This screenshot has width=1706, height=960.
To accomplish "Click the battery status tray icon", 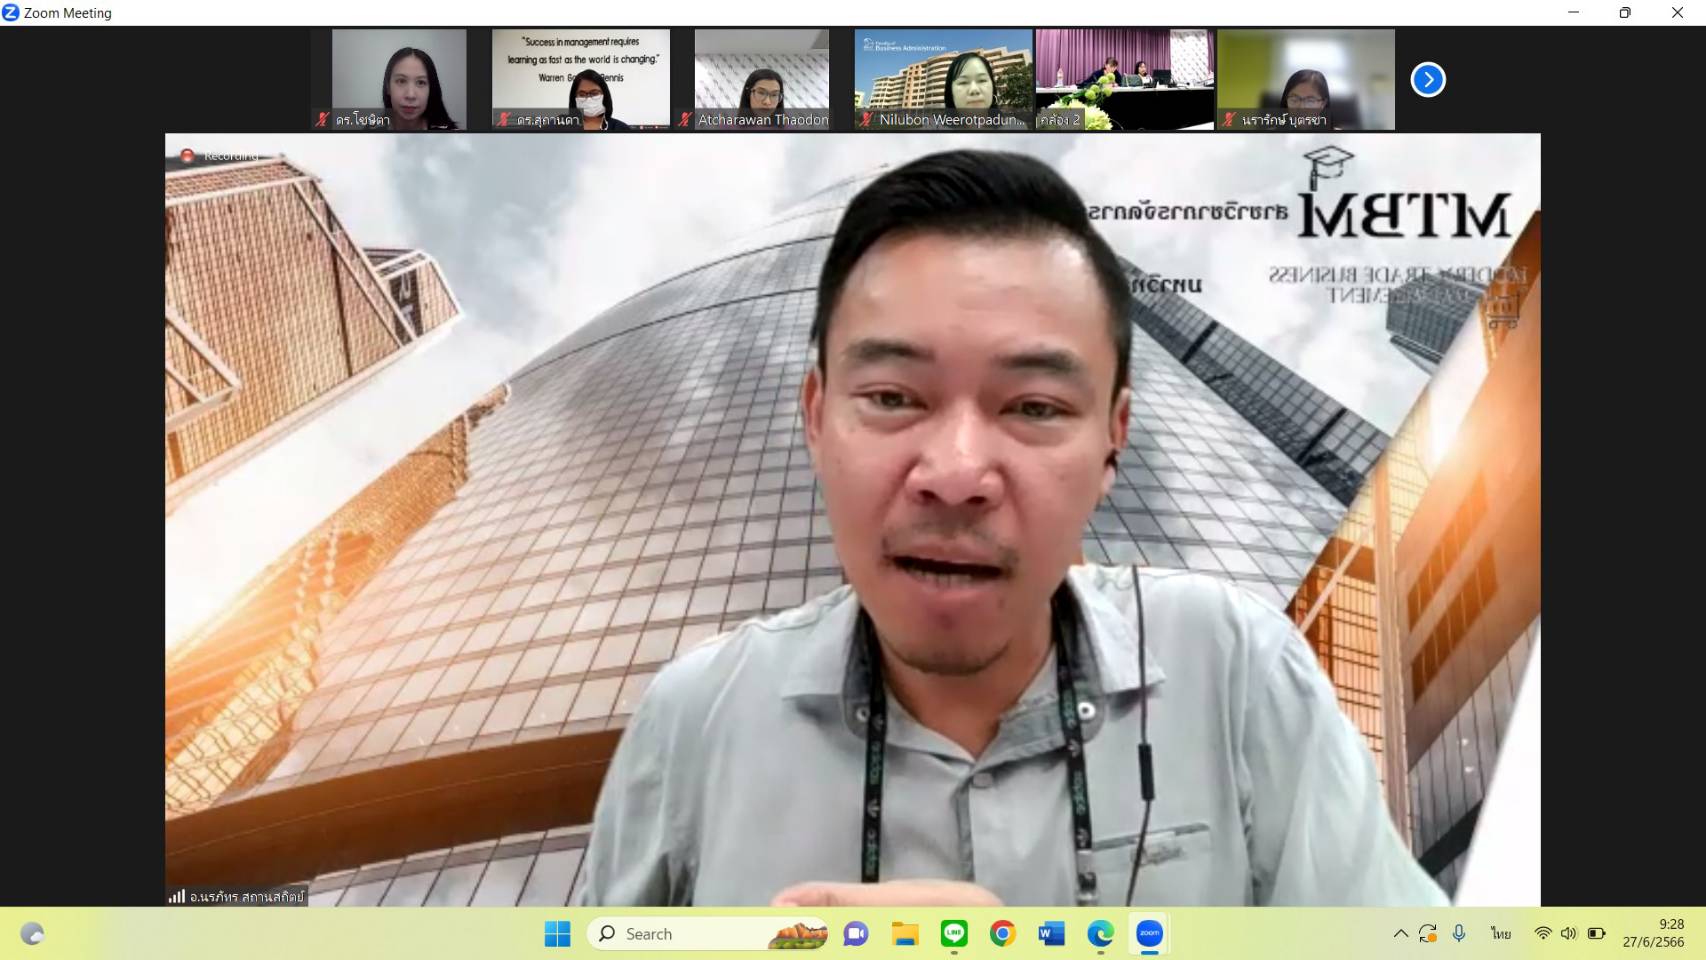I will 1596,934.
